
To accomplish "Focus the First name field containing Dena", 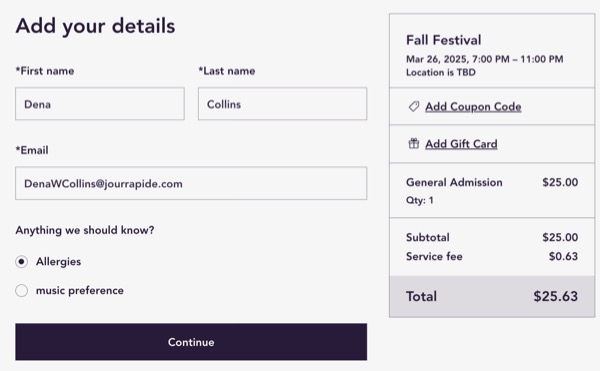I will (100, 104).
